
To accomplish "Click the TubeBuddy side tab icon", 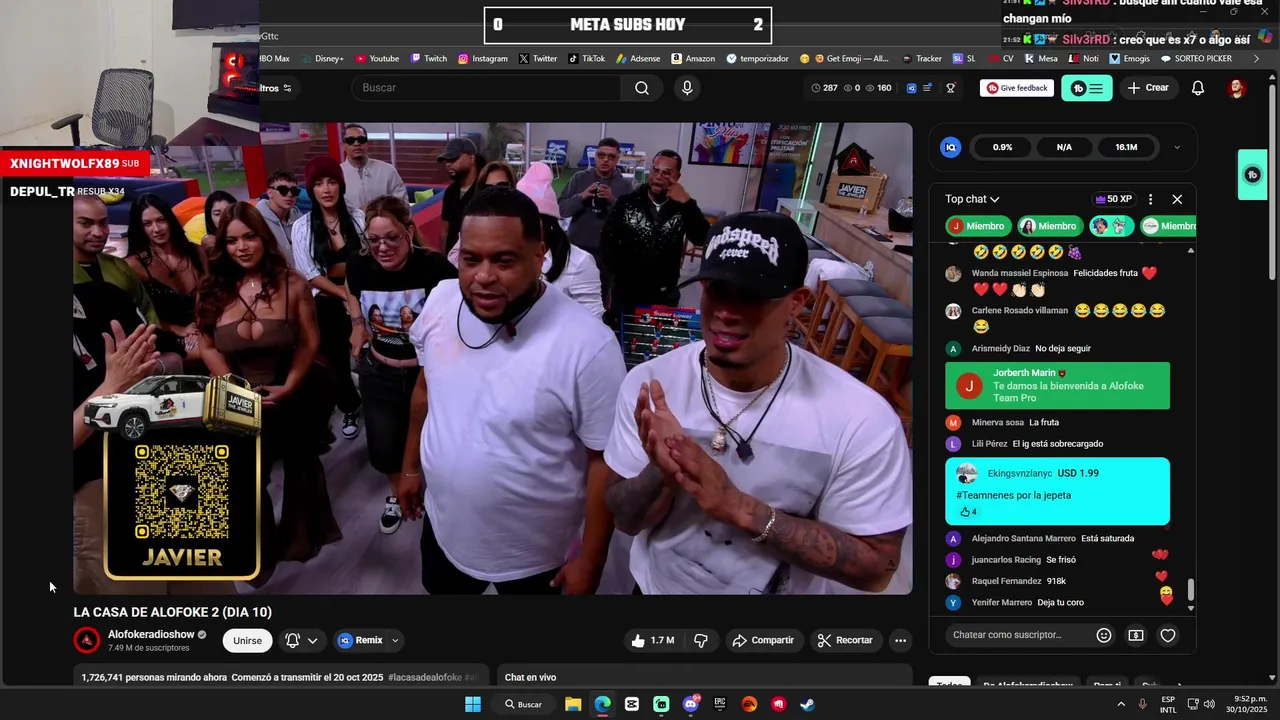I will 1253,175.
